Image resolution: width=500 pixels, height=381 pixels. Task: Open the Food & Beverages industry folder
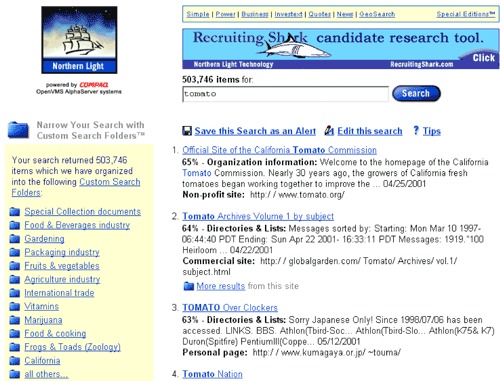click(77, 225)
